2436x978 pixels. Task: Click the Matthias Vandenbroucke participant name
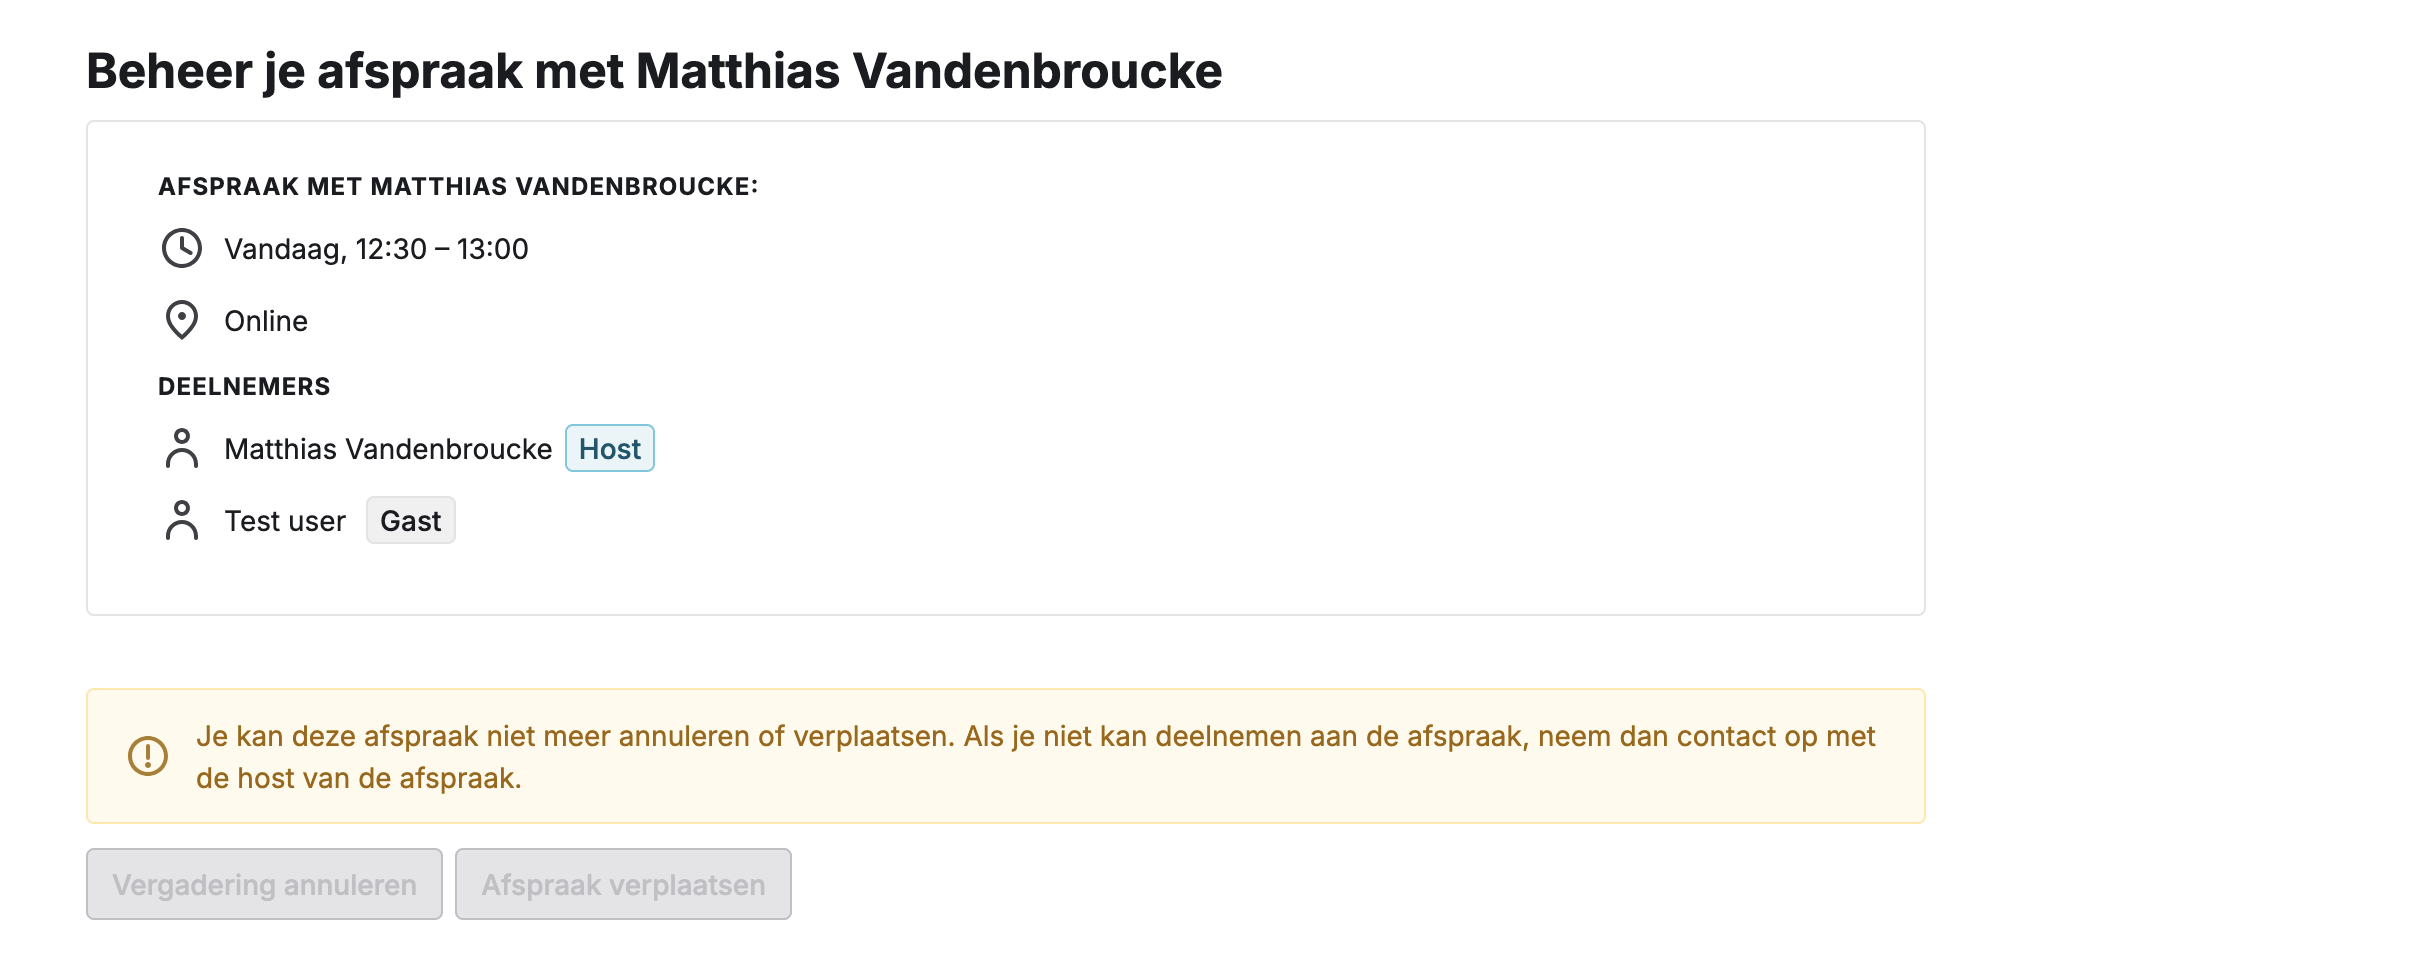(388, 449)
